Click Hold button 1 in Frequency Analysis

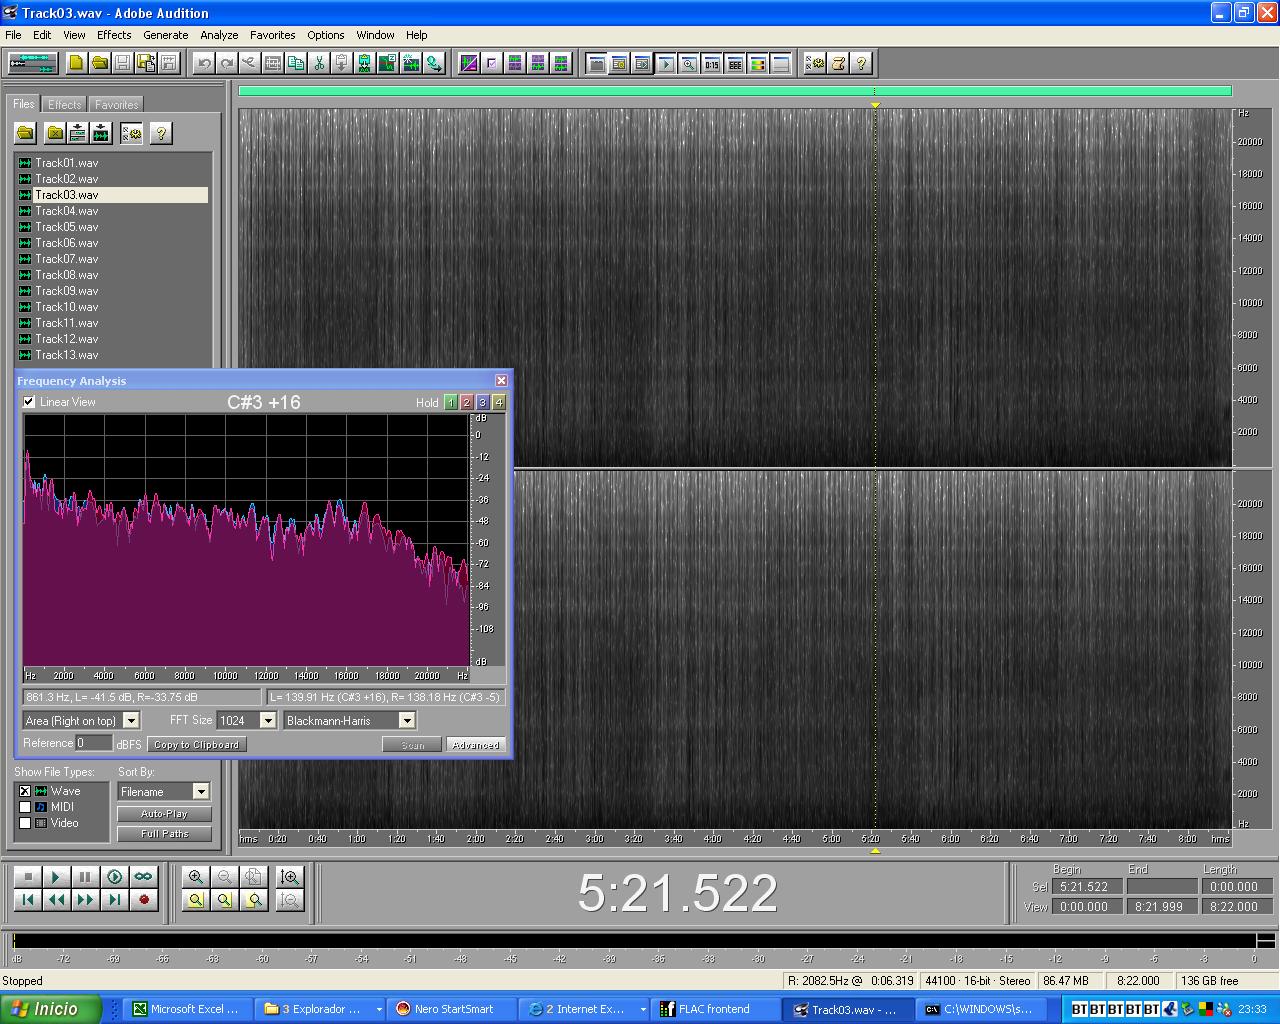451,402
